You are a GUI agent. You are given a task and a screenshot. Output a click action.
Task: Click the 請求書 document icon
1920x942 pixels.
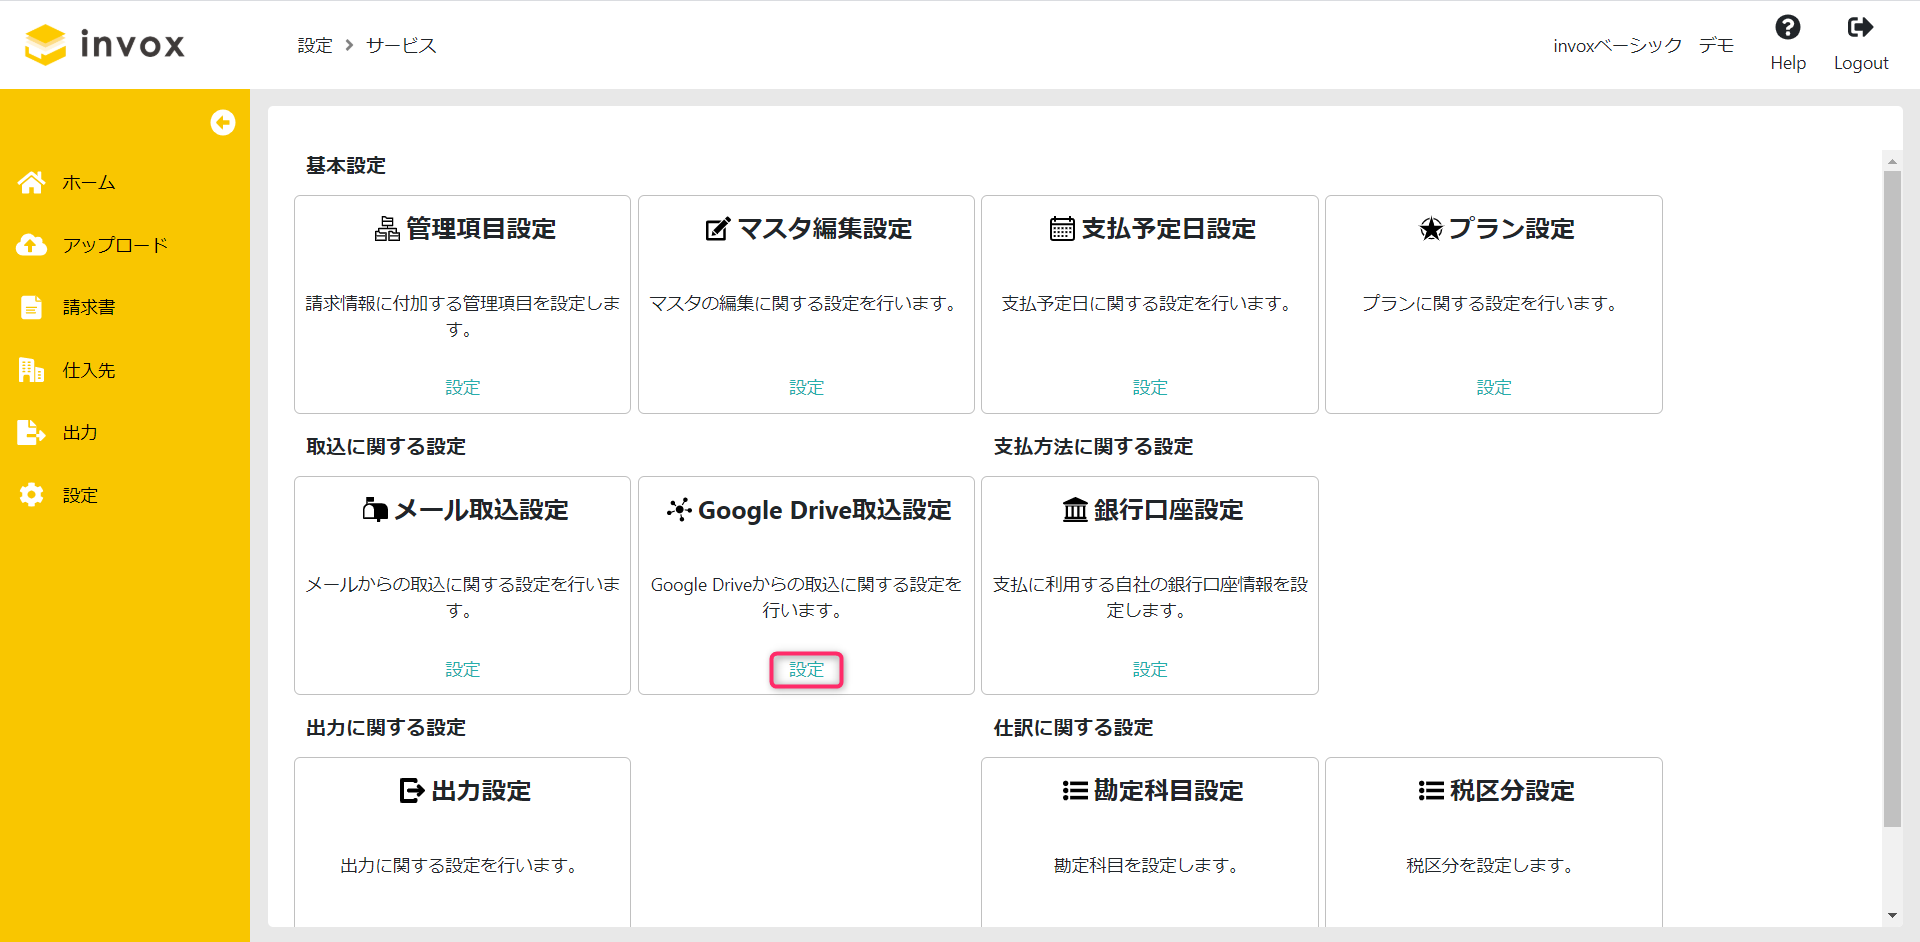click(x=32, y=307)
